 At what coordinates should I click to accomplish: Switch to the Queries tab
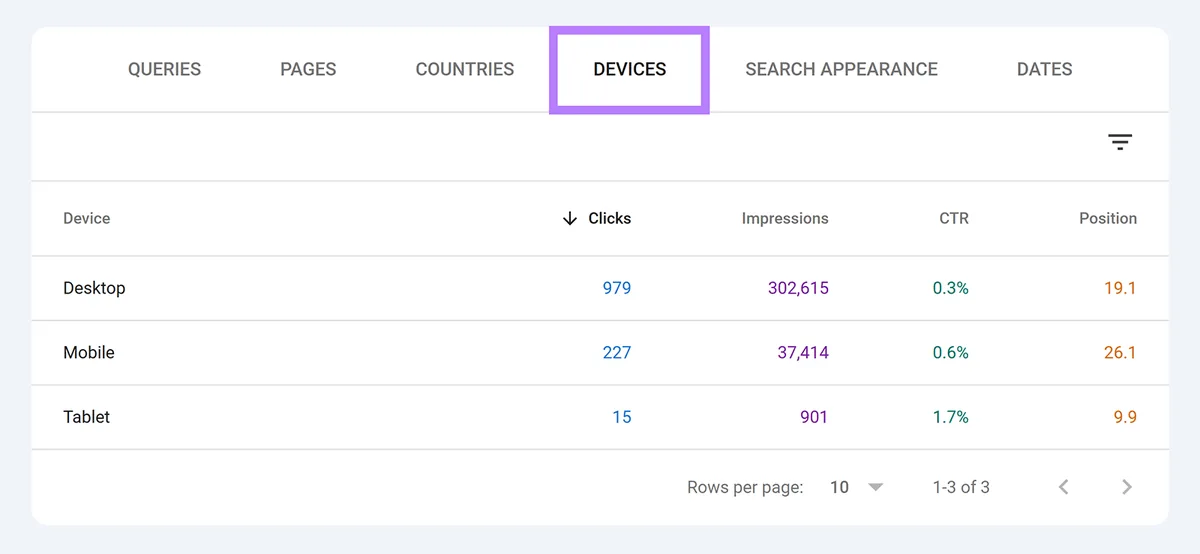(x=164, y=69)
